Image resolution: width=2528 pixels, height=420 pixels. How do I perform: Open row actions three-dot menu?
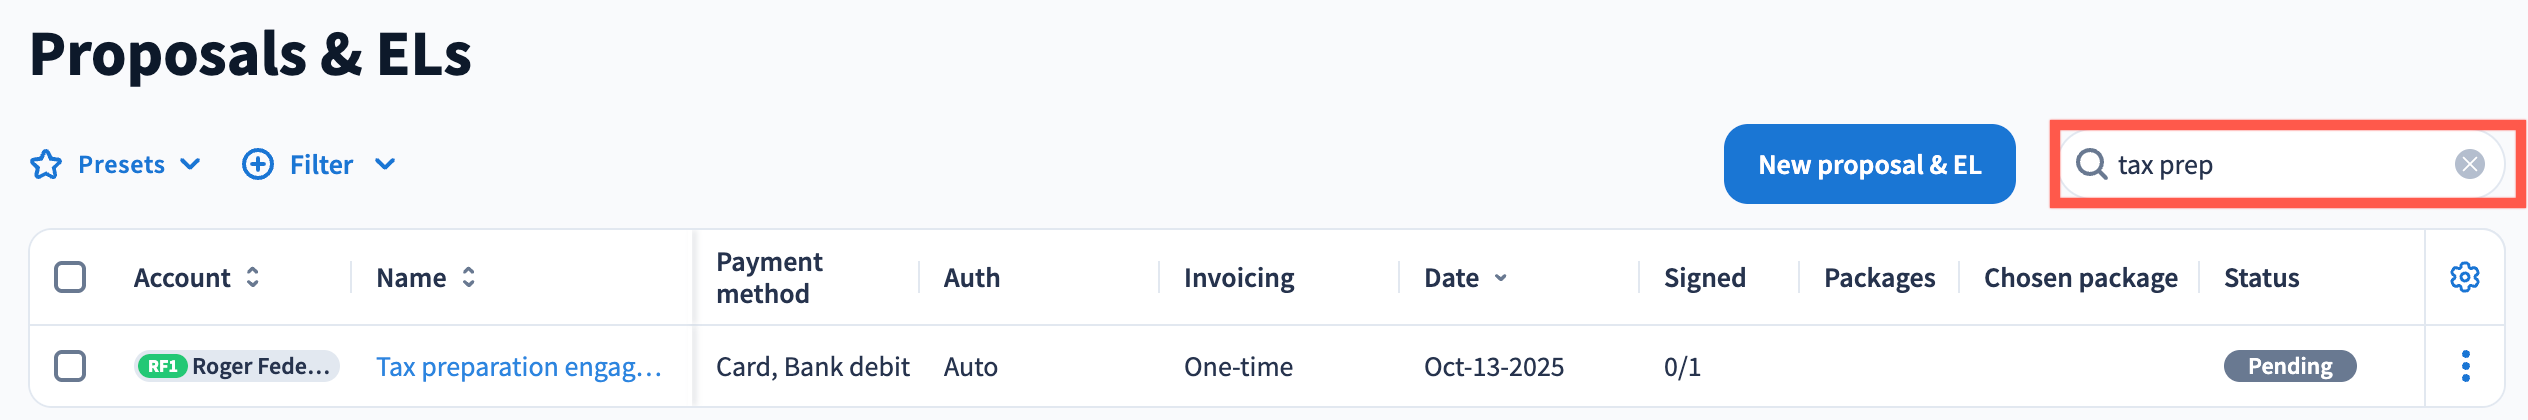point(2465,366)
